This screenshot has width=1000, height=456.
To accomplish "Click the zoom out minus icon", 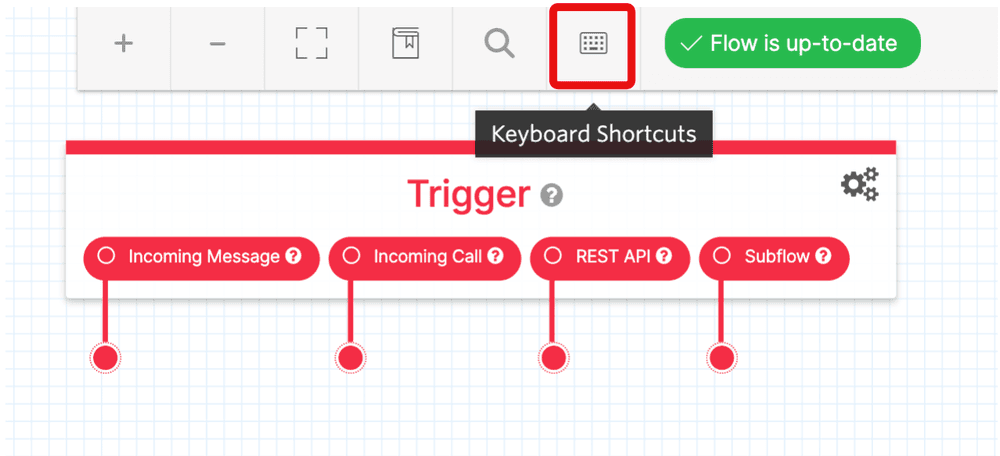I will click(217, 43).
